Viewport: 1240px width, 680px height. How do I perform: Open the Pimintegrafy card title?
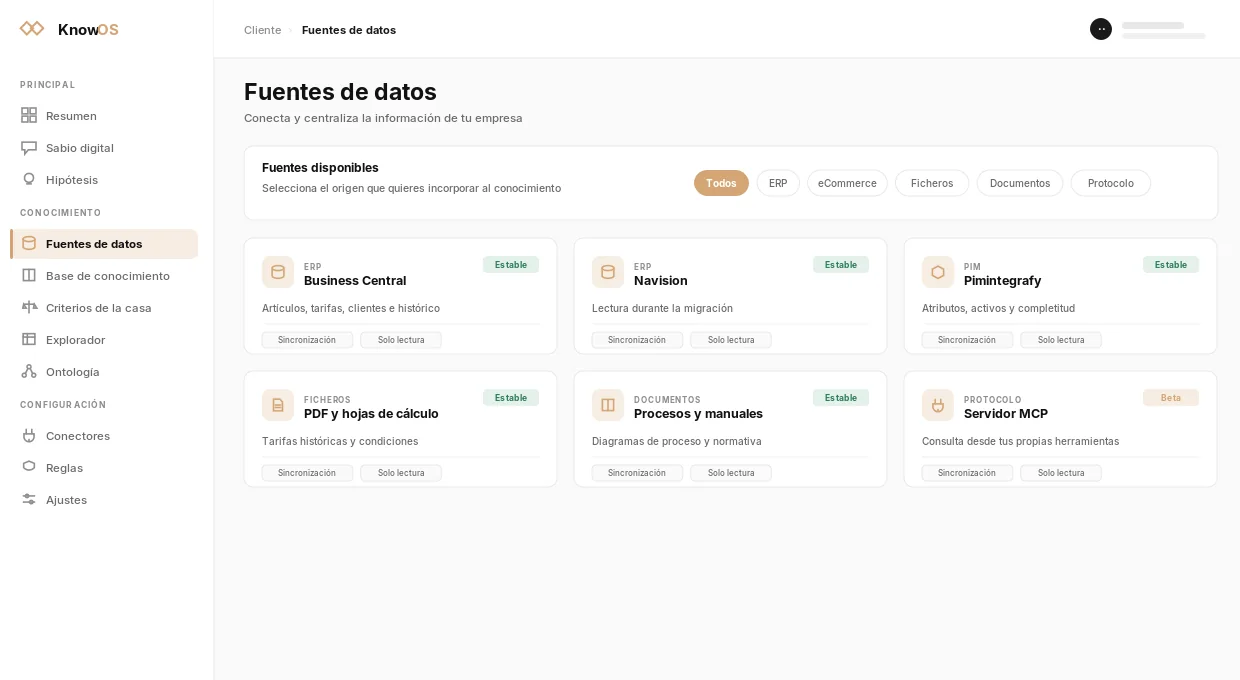(x=1002, y=280)
